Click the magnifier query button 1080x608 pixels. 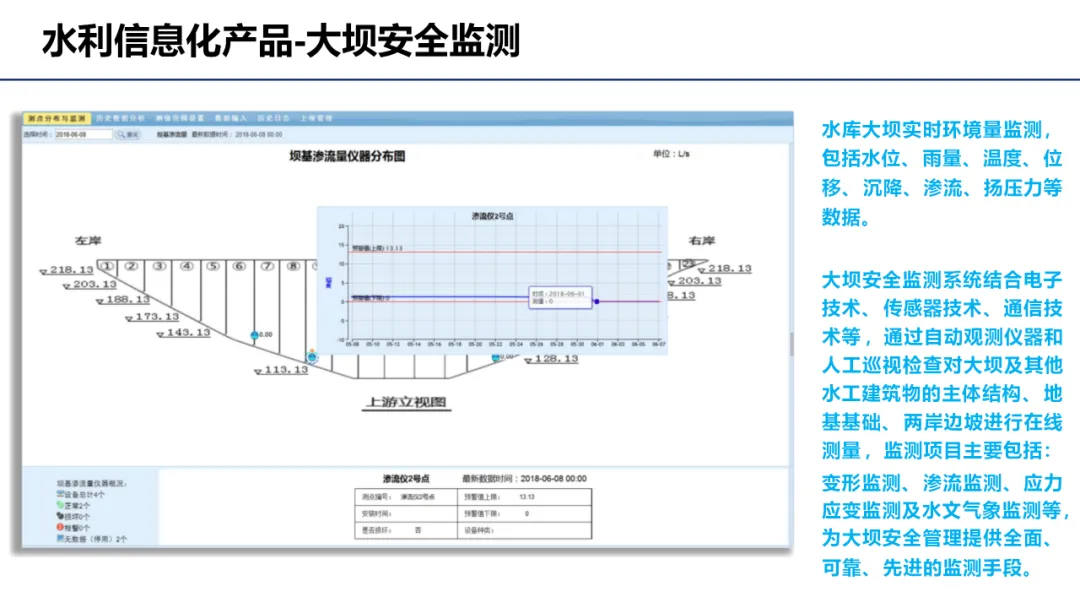pos(128,135)
